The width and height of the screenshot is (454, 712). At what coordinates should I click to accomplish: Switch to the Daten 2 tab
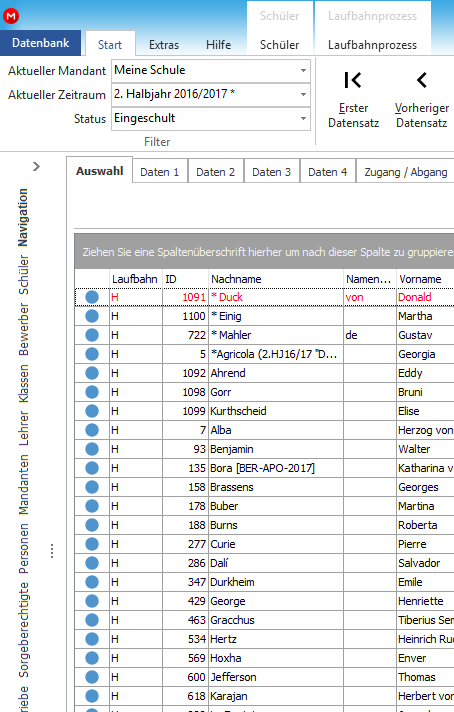coord(216,172)
